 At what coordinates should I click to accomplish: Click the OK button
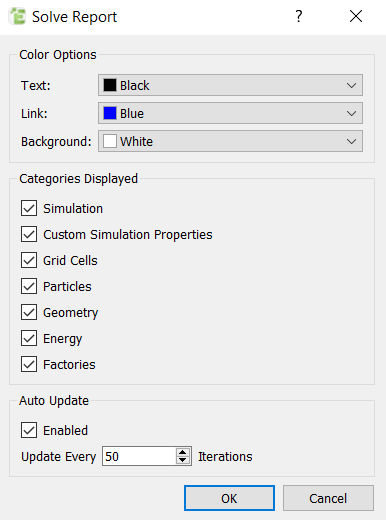[229, 498]
